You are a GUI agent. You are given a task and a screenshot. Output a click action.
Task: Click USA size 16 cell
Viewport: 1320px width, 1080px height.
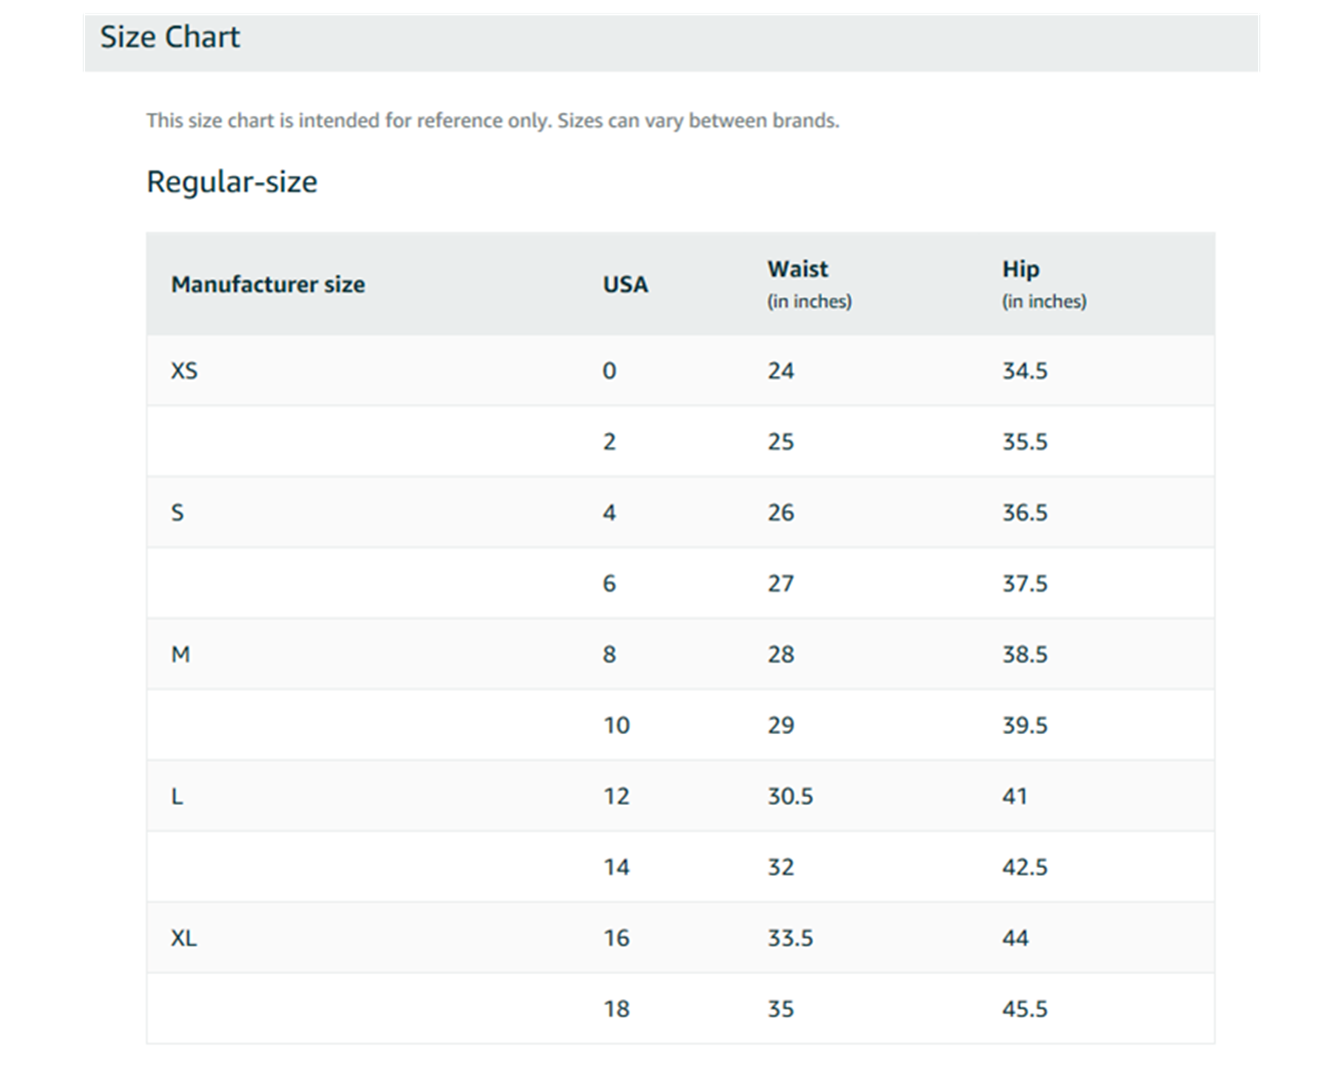[616, 939]
